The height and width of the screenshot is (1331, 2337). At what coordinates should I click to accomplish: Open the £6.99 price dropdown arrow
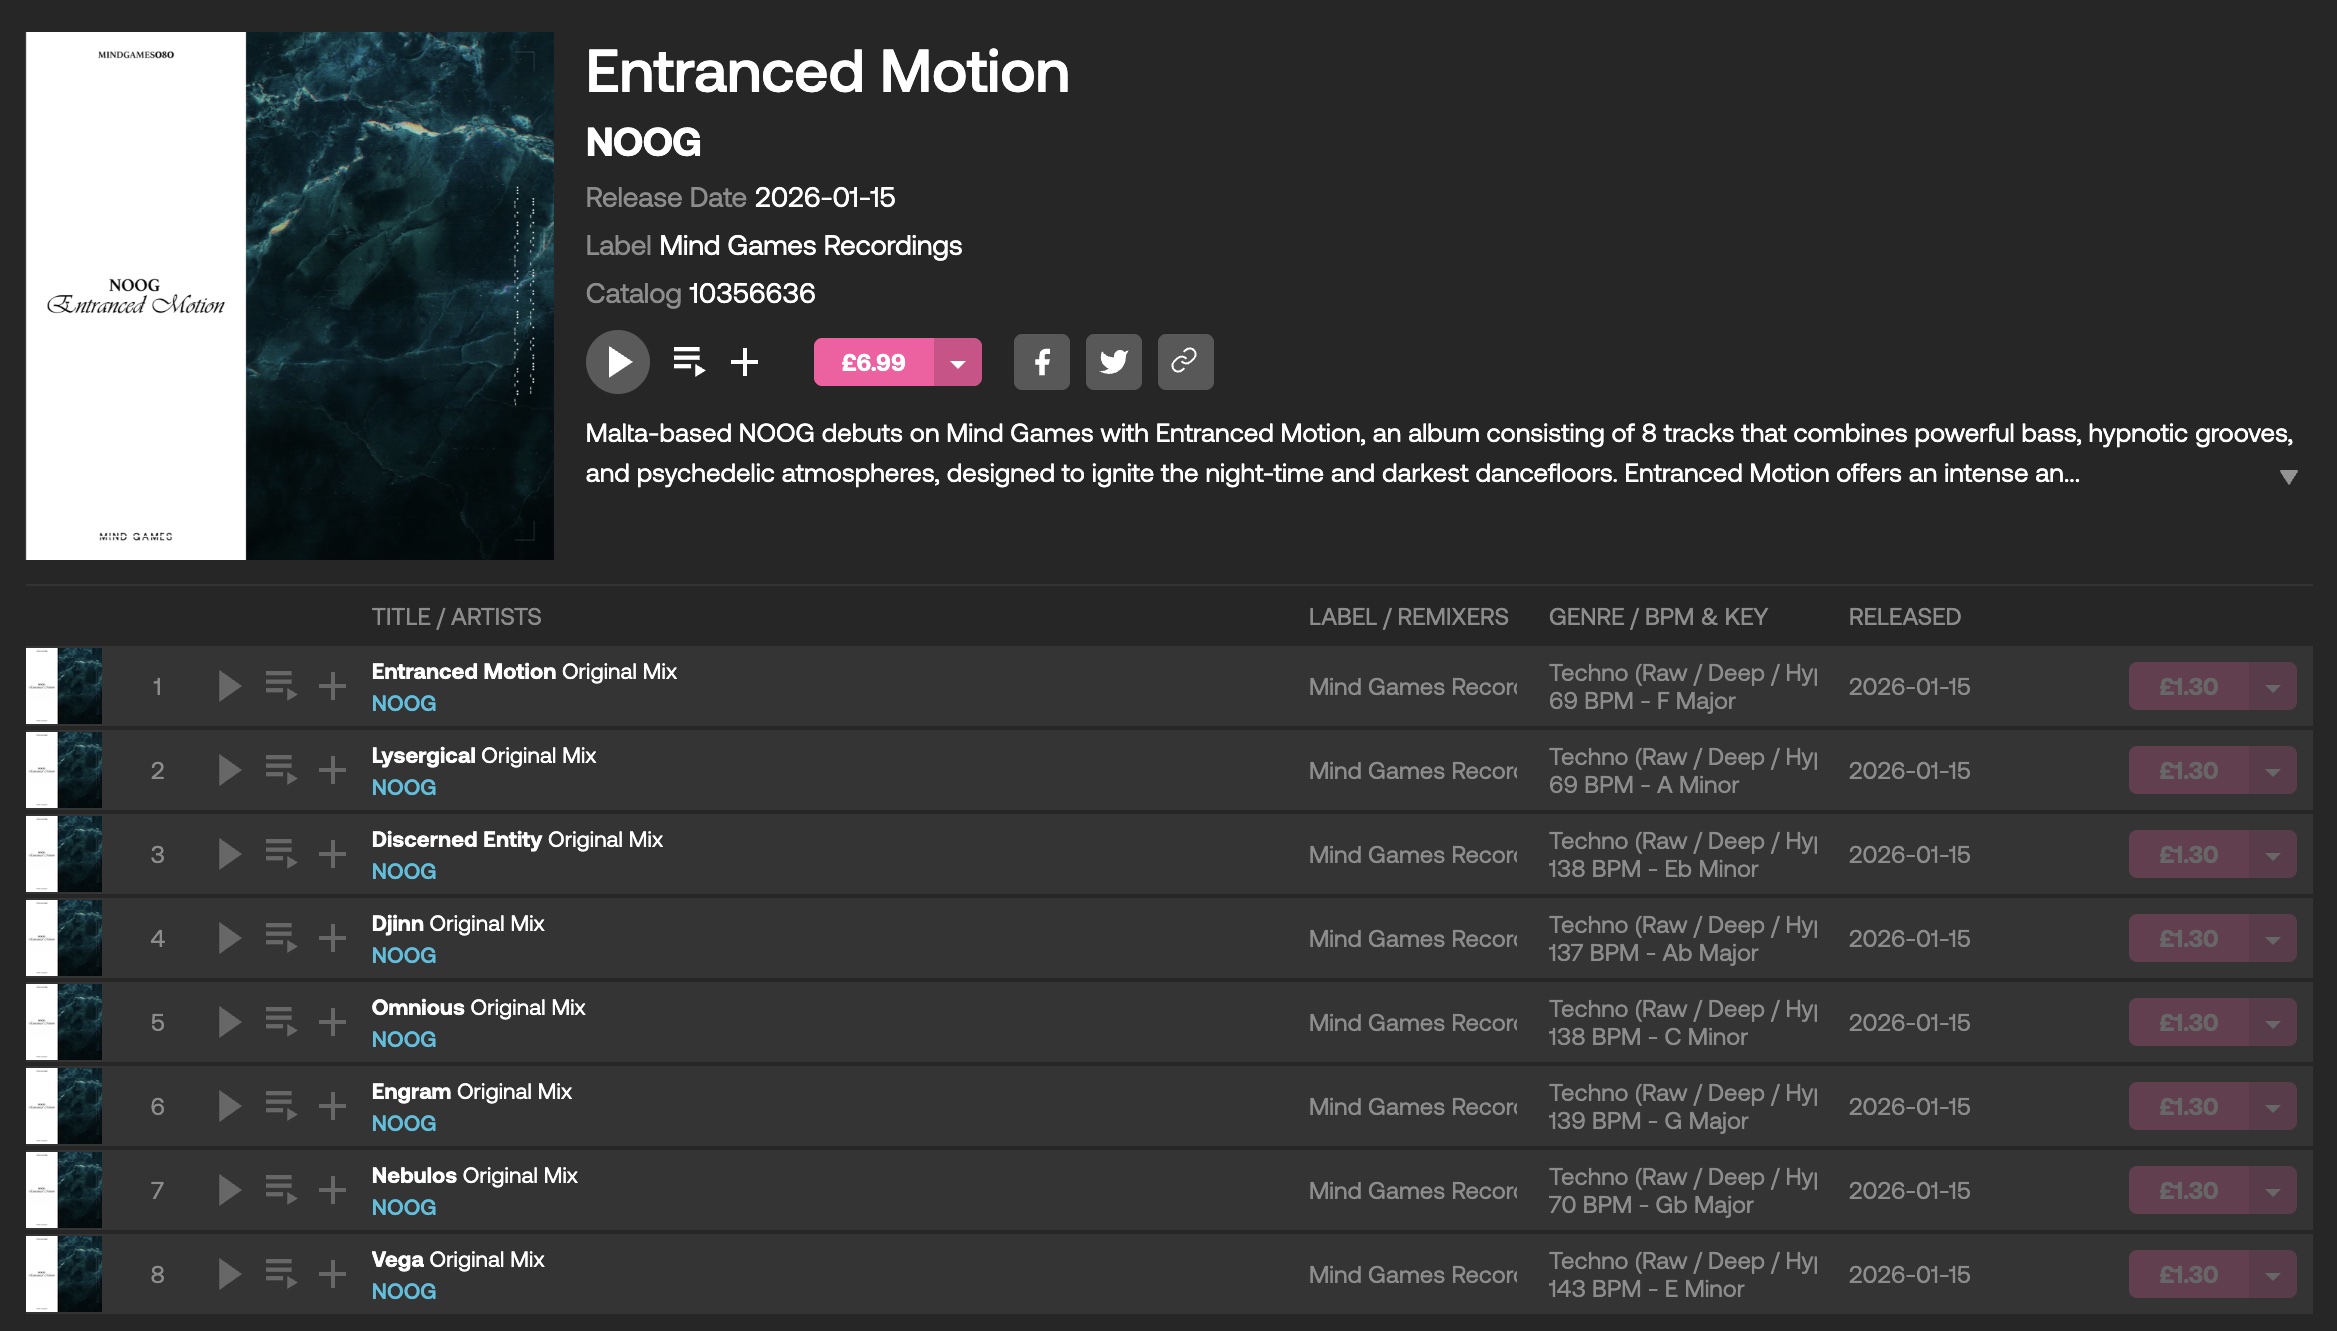958,363
